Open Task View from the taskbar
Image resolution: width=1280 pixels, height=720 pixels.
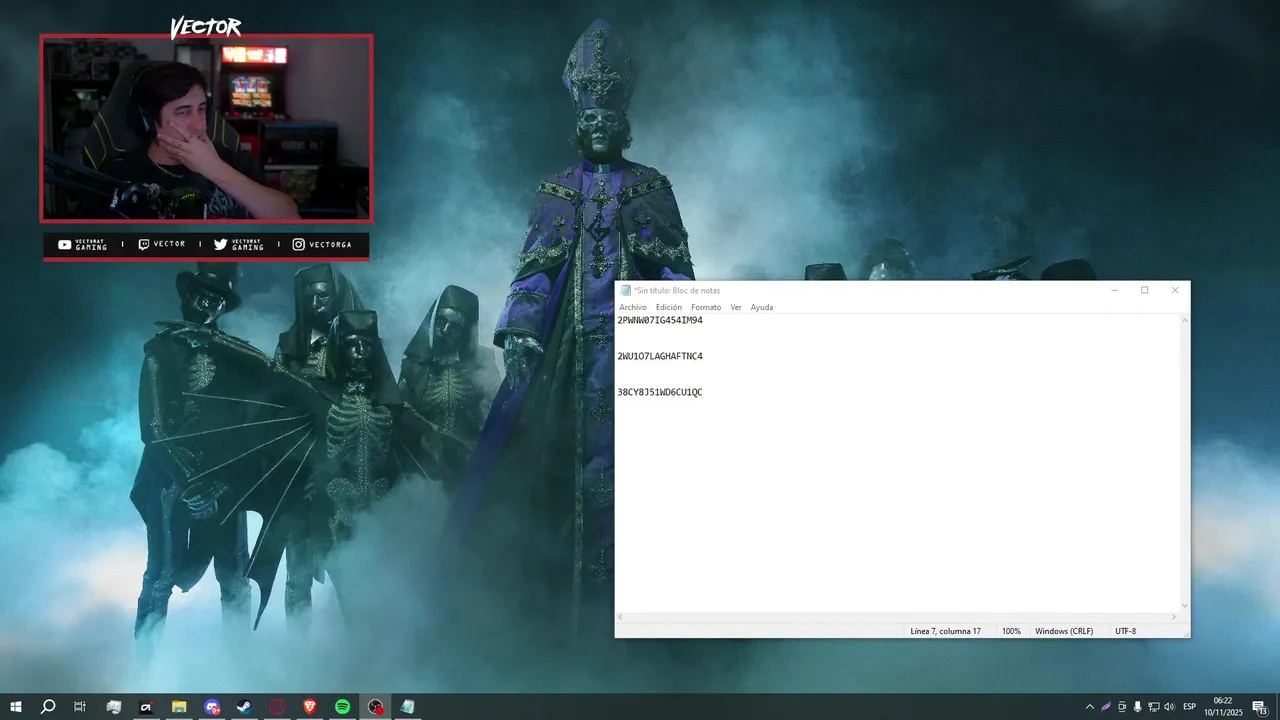80,707
